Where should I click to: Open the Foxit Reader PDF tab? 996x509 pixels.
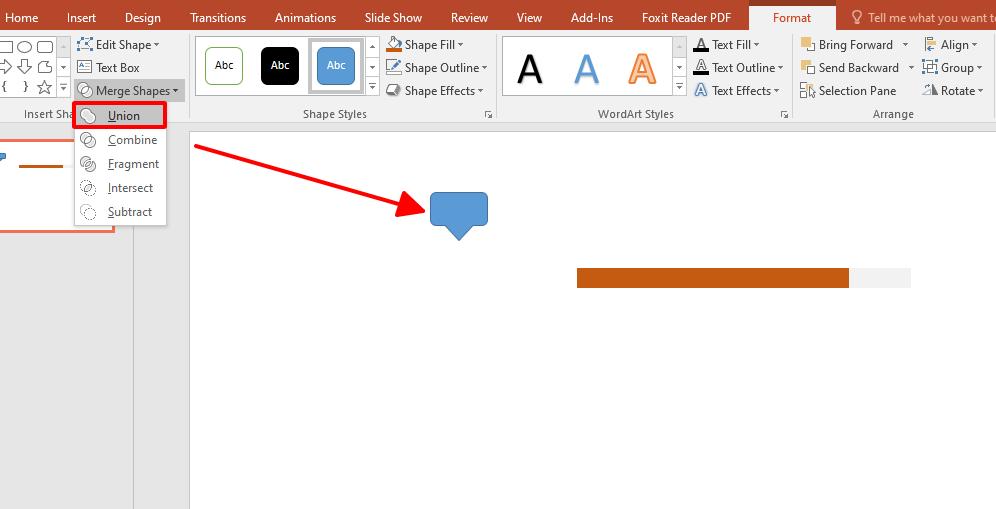(x=687, y=18)
